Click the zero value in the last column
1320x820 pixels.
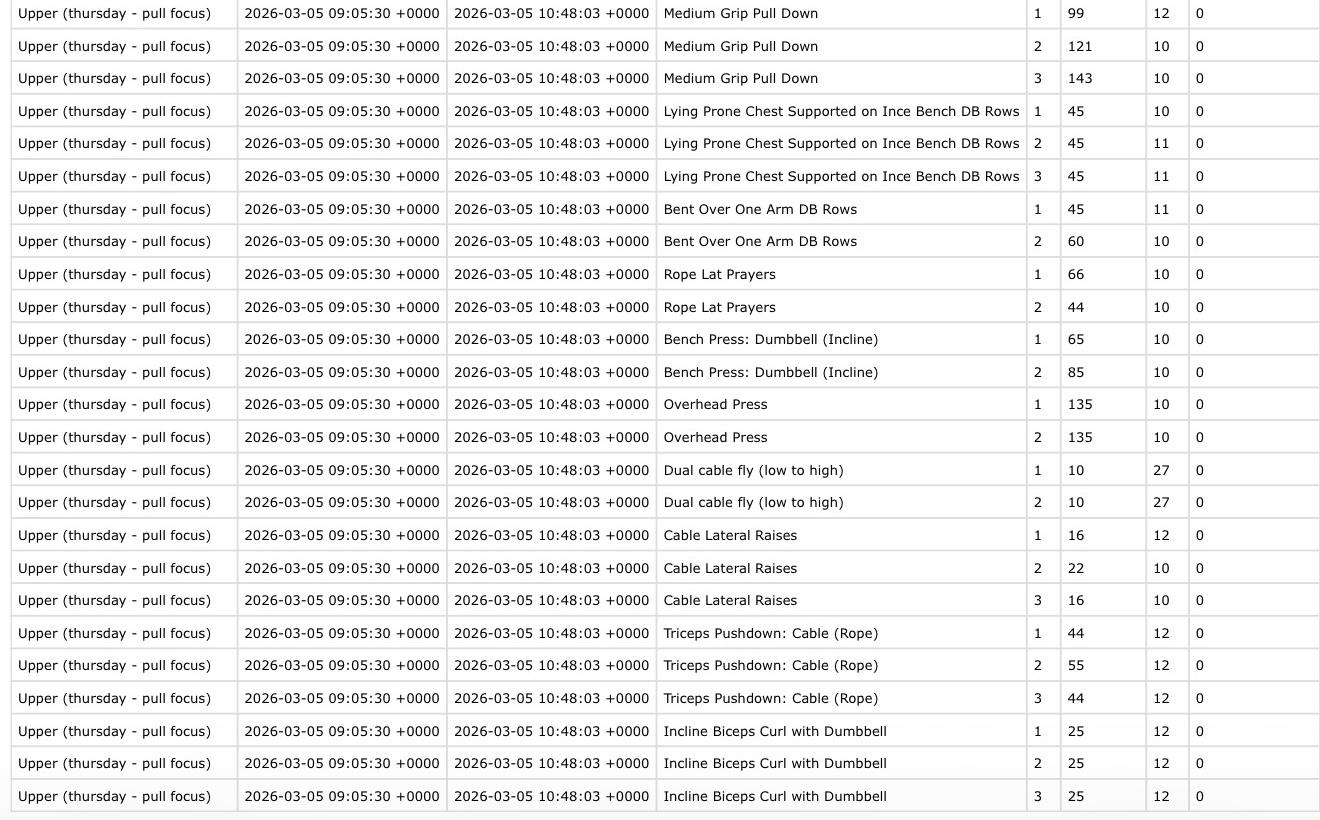(x=1199, y=13)
